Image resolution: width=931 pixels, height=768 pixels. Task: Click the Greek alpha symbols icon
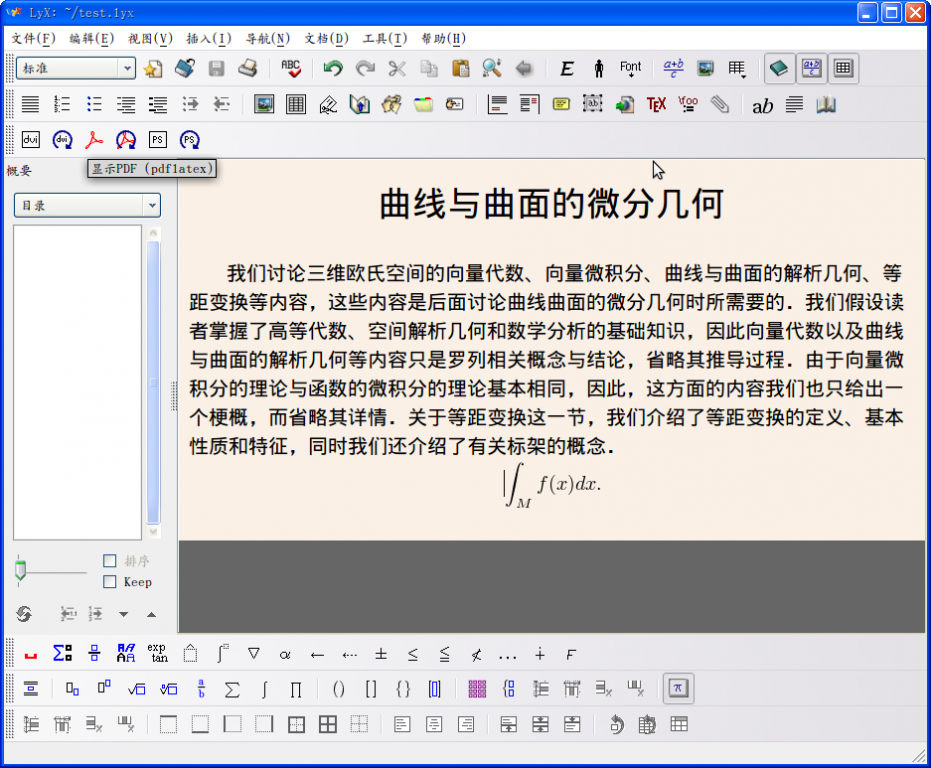coord(285,655)
